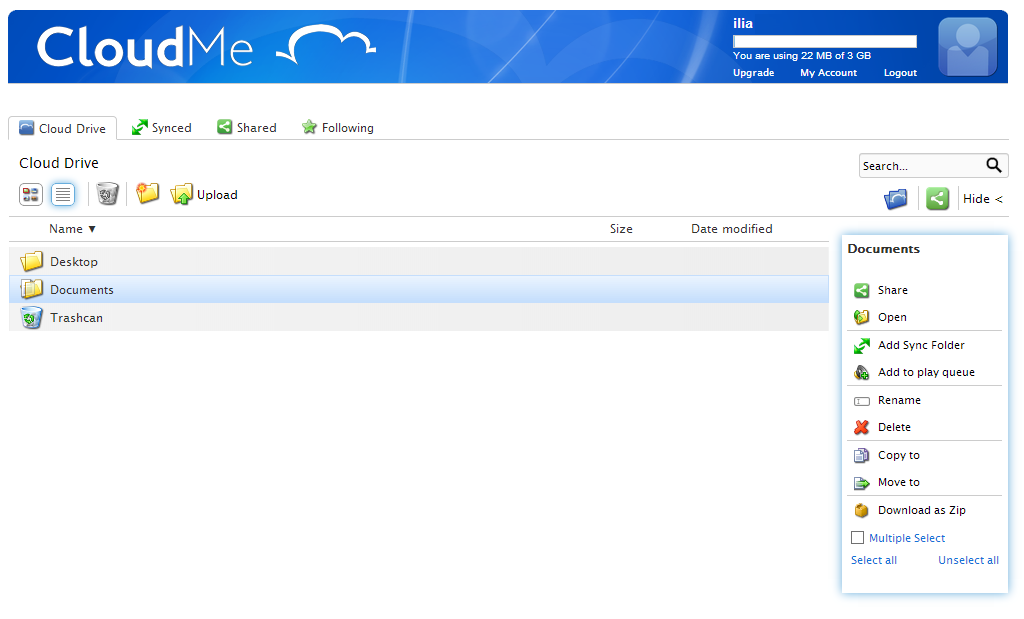Click the Add Sync Folder arrows icon
This screenshot has height=619, width=1024.
[861, 345]
